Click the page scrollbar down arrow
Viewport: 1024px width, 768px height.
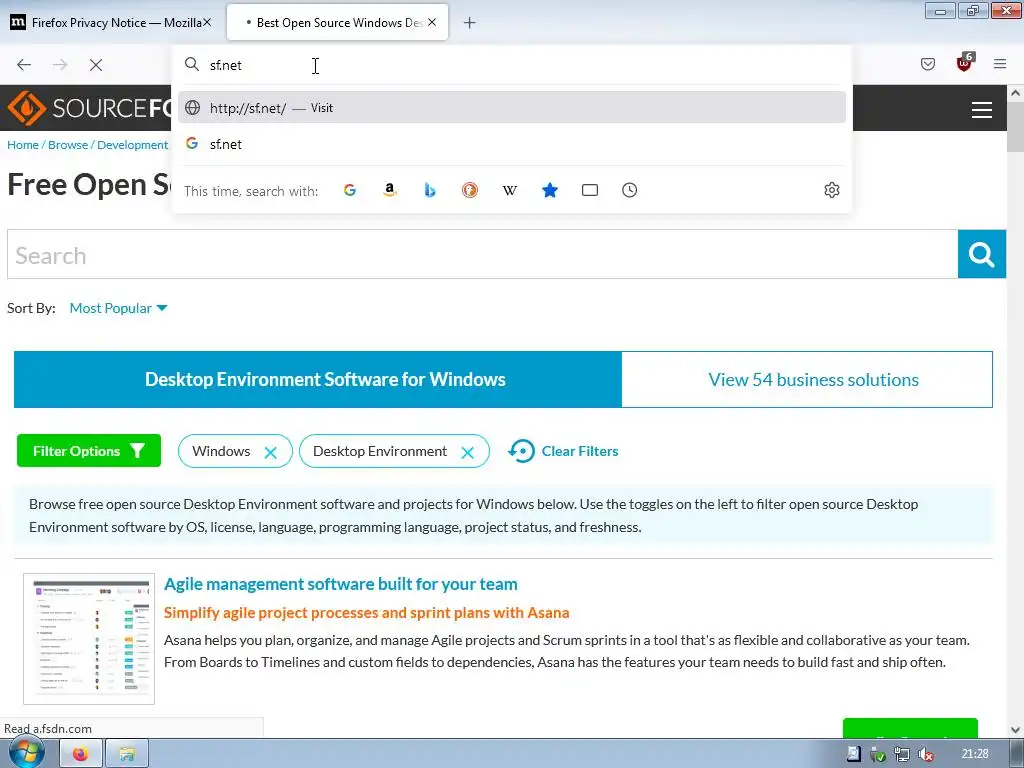[x=1015, y=729]
